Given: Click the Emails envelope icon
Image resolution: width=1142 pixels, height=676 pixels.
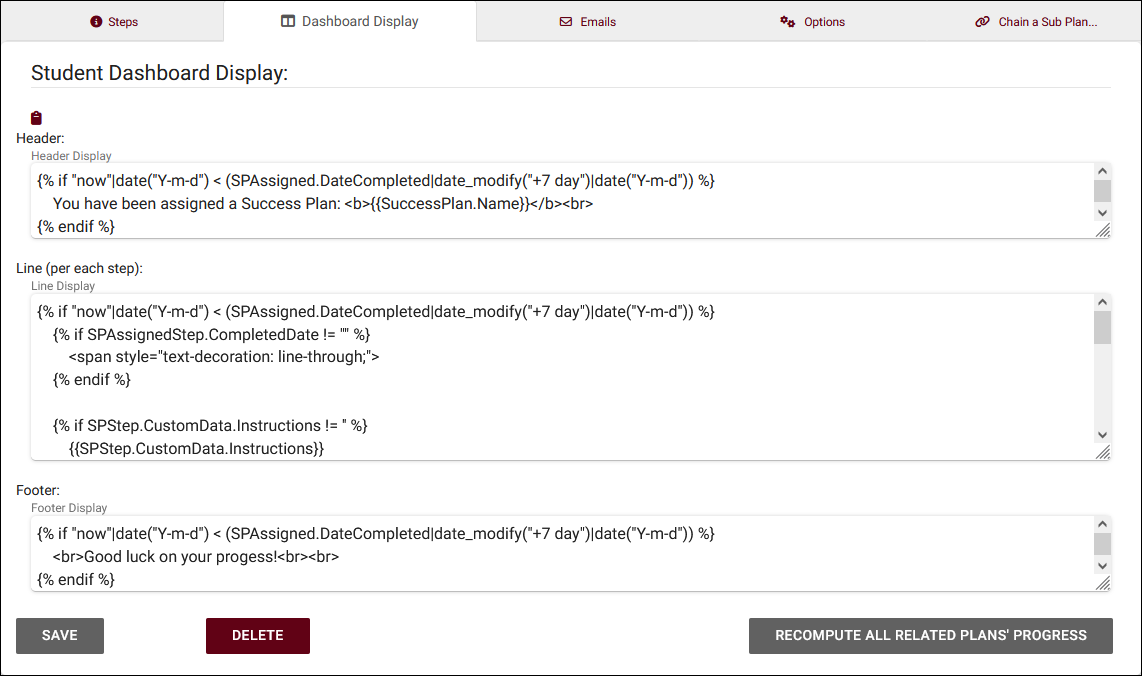Looking at the screenshot, I should click(x=566, y=22).
